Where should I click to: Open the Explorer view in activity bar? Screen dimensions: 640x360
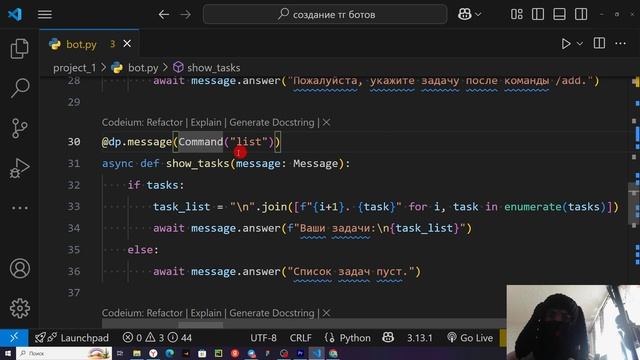tap(20, 49)
